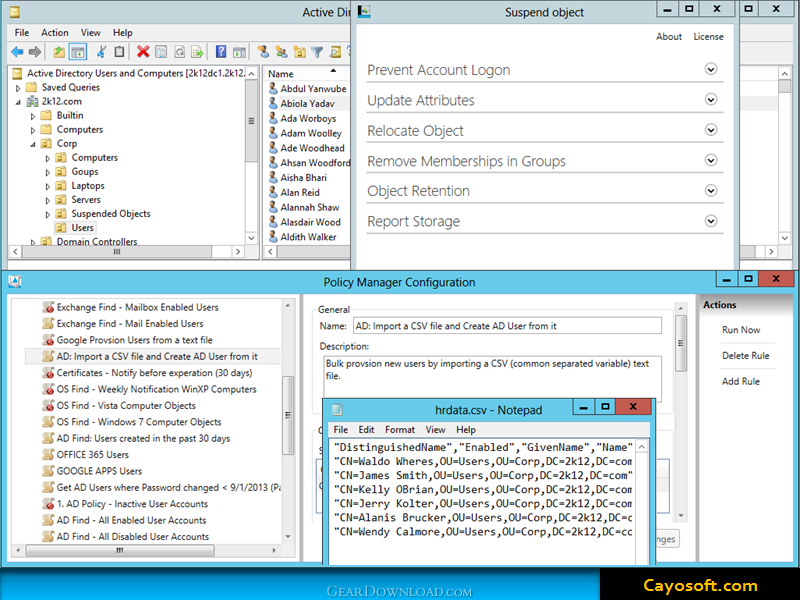Click the Refresh icon in Active Directory toolbar

click(x=180, y=52)
